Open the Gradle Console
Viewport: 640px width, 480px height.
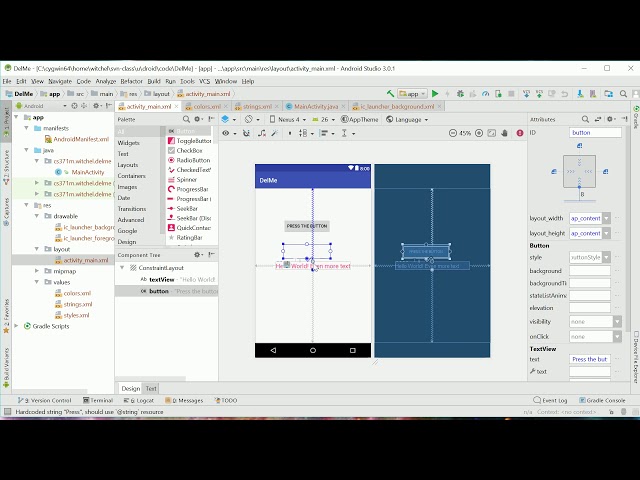[x=602, y=400]
